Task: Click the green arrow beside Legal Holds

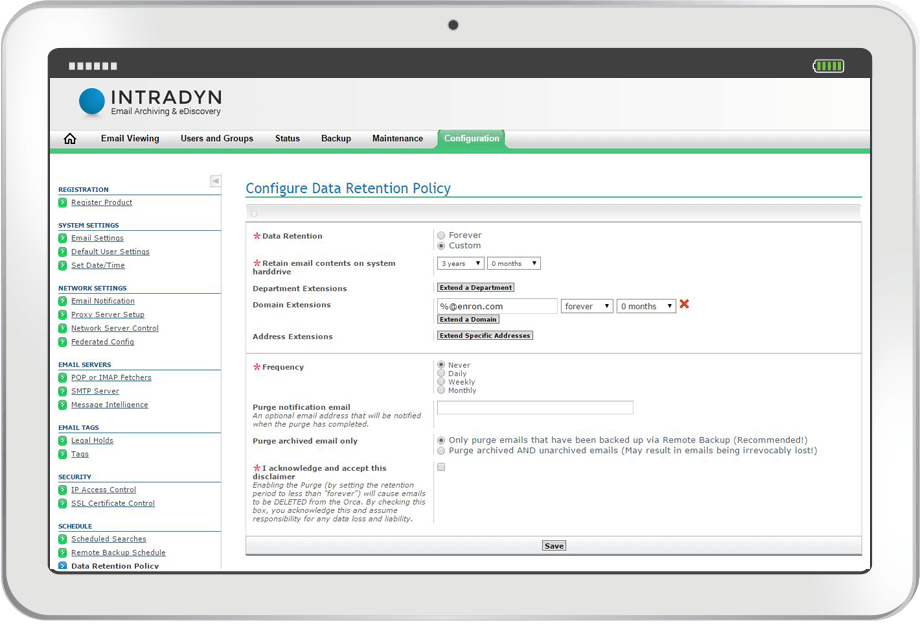Action: click(65, 440)
